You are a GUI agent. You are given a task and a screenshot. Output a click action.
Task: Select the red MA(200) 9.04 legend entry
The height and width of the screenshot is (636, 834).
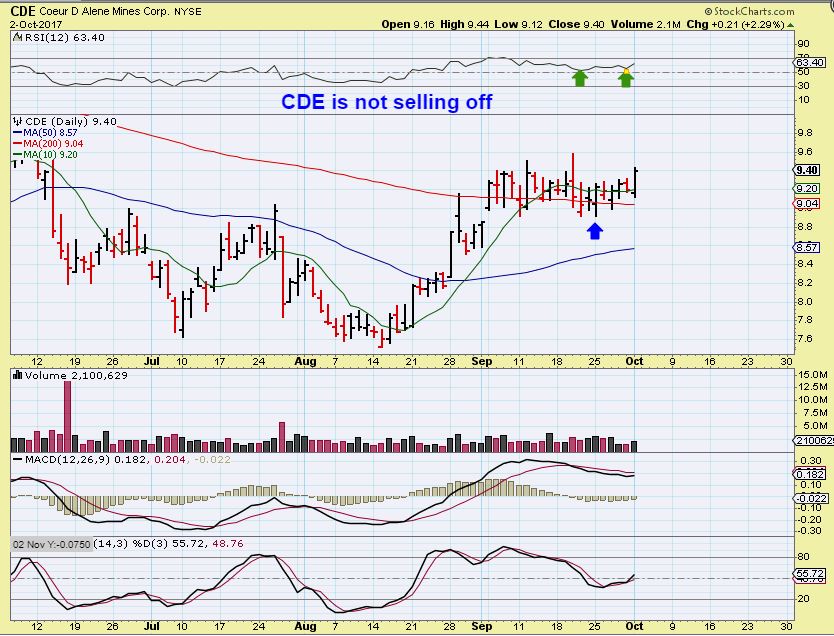point(48,144)
